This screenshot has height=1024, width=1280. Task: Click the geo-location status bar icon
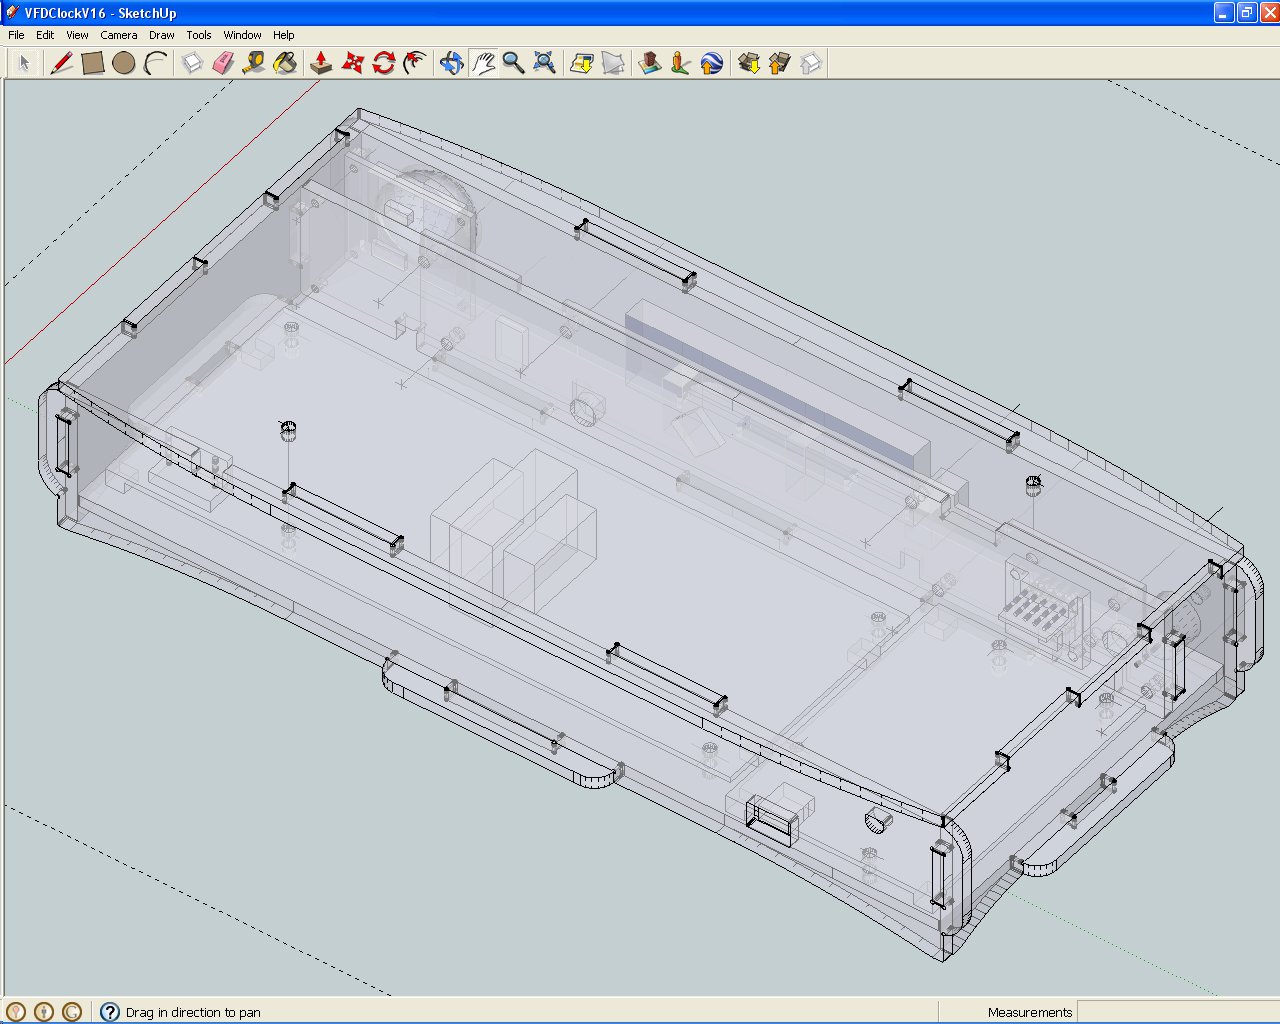16,1012
